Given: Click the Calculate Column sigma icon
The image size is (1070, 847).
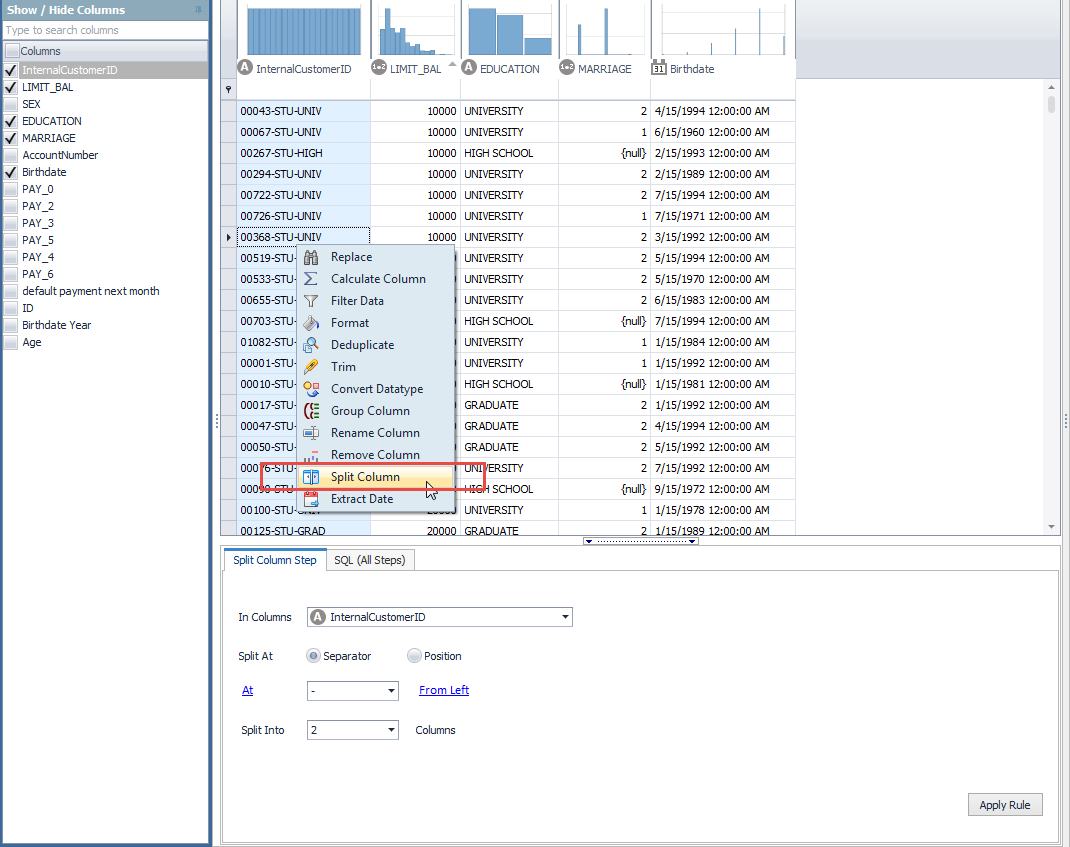Looking at the screenshot, I should (311, 279).
